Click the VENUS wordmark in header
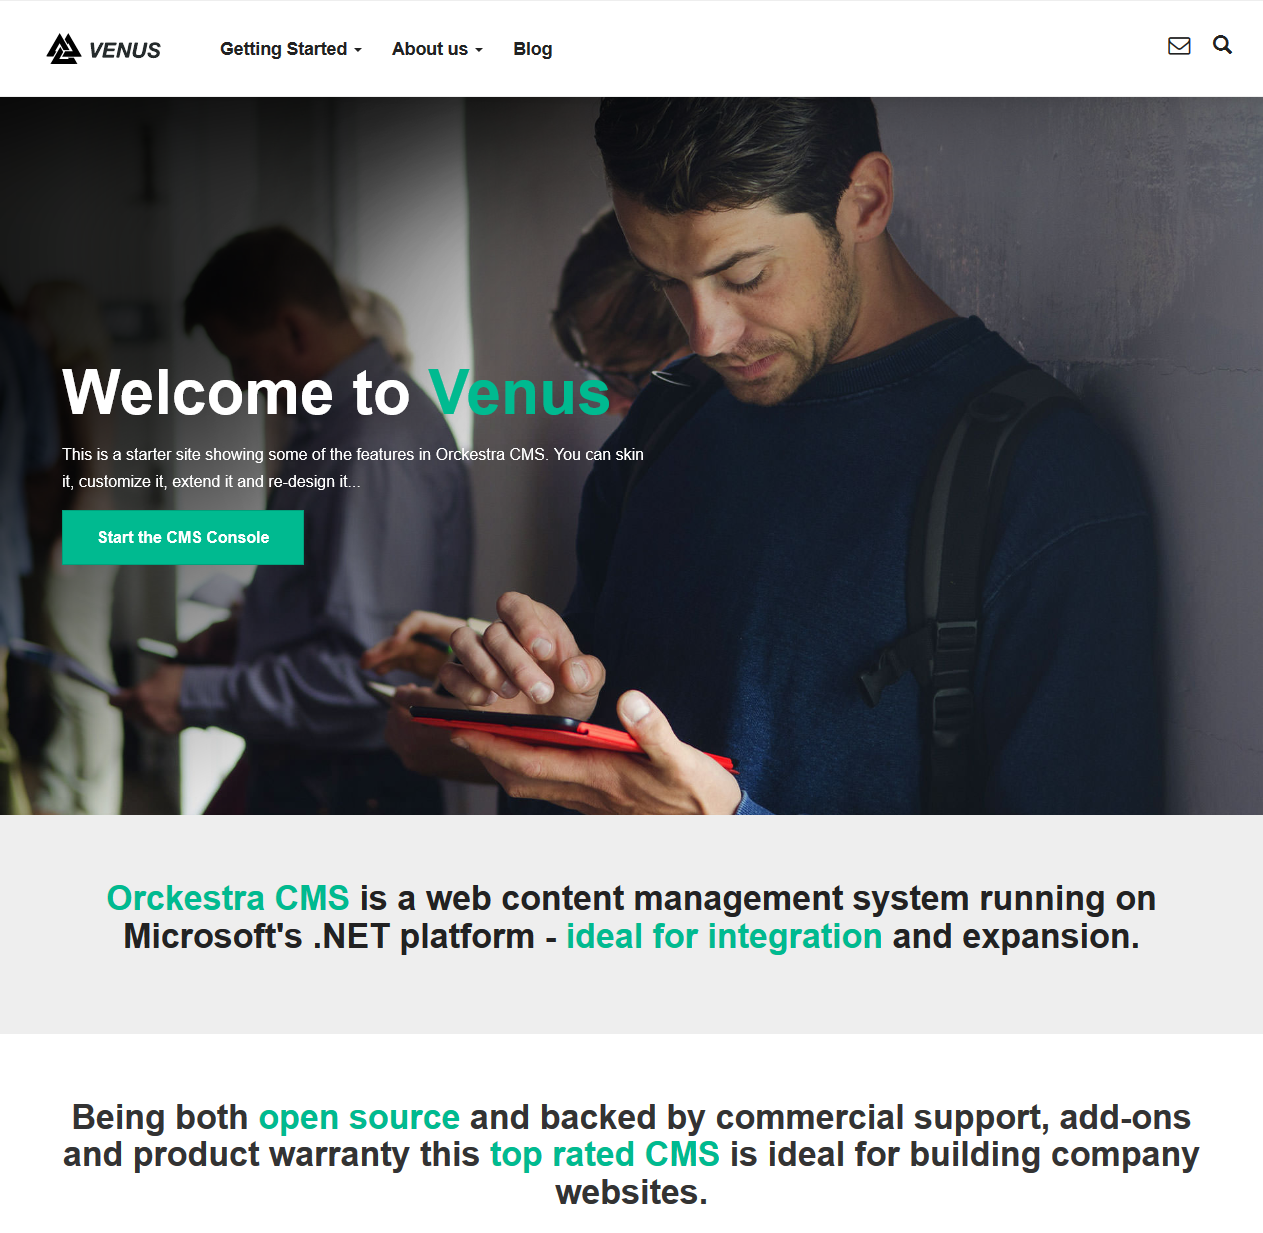The height and width of the screenshot is (1233, 1263). tap(125, 50)
